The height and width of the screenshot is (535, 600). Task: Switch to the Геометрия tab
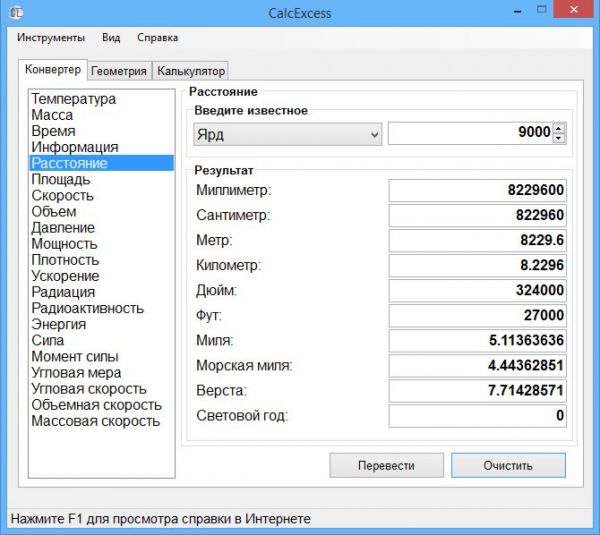click(119, 71)
